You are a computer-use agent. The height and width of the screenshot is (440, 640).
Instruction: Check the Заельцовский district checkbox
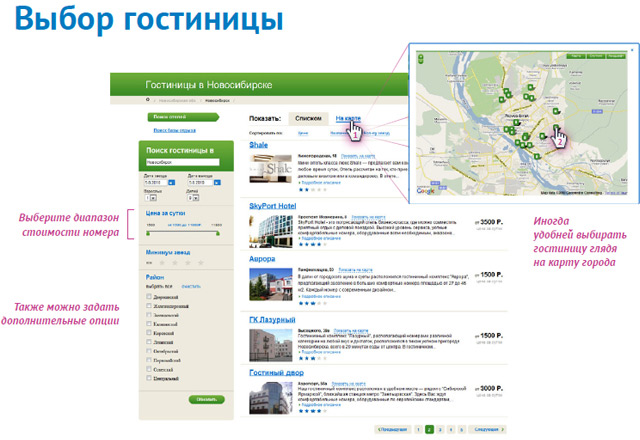click(x=149, y=315)
